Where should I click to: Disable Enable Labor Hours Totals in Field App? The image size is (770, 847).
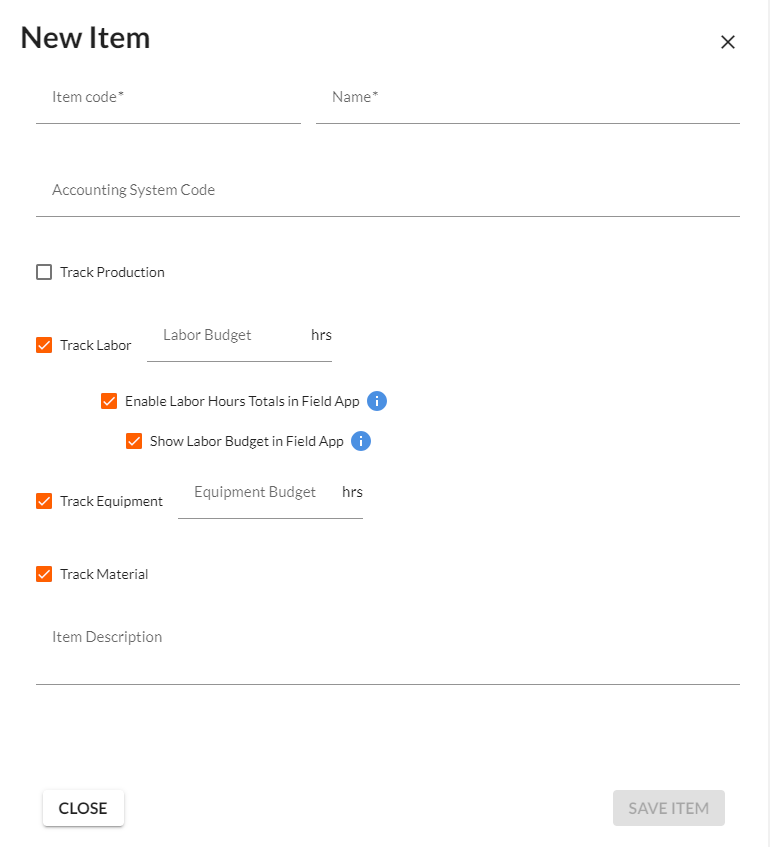(x=109, y=401)
